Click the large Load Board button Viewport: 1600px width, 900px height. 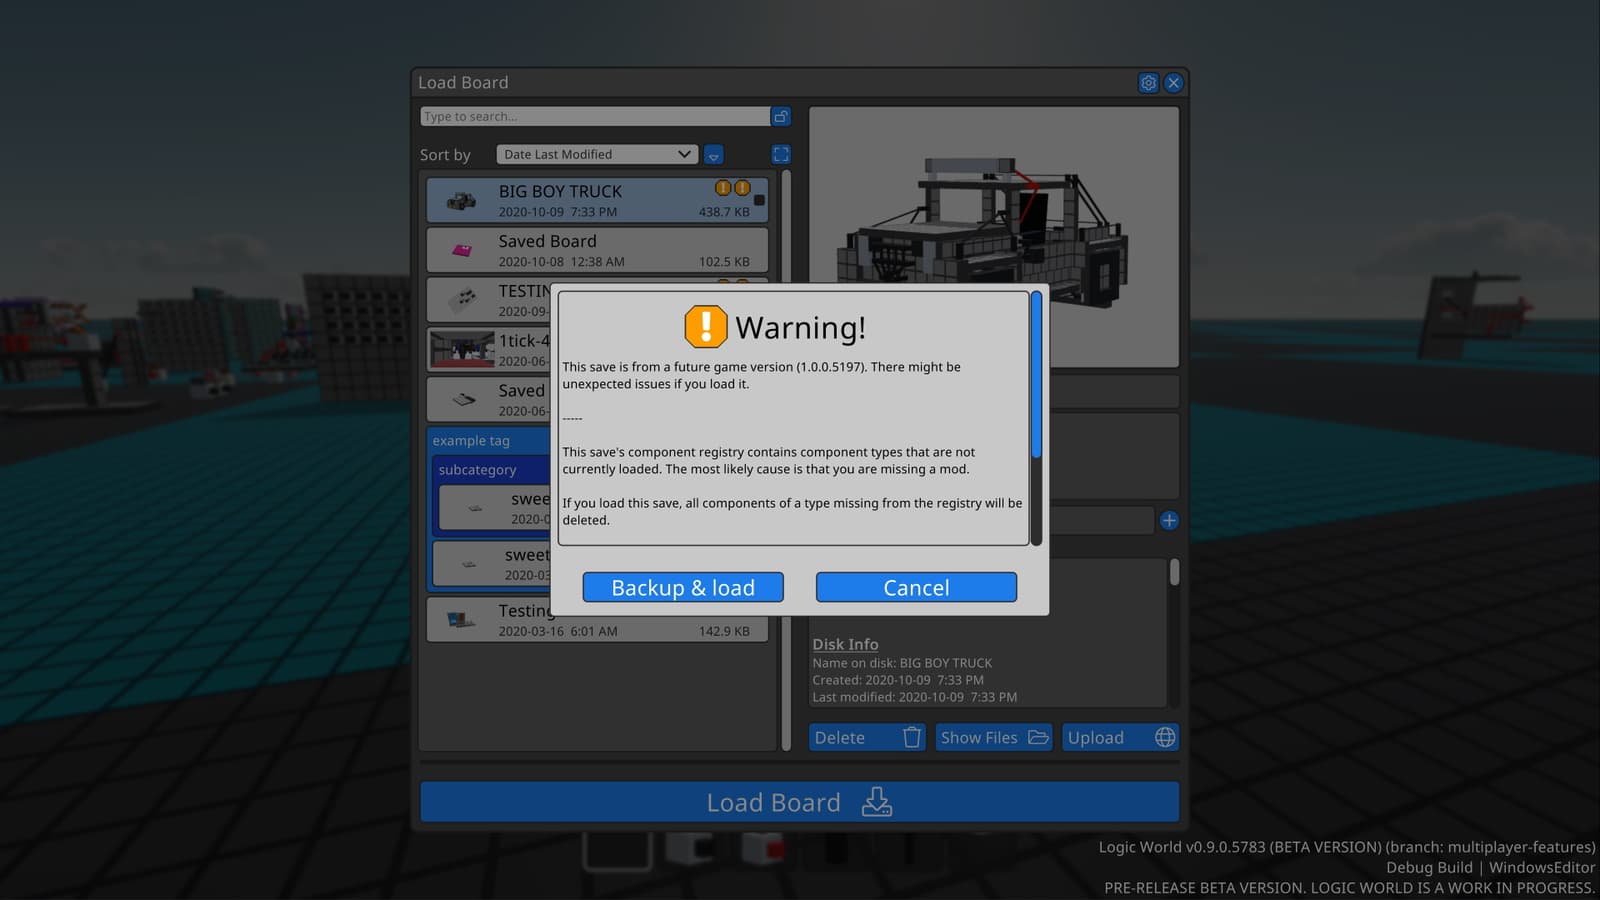click(x=799, y=802)
